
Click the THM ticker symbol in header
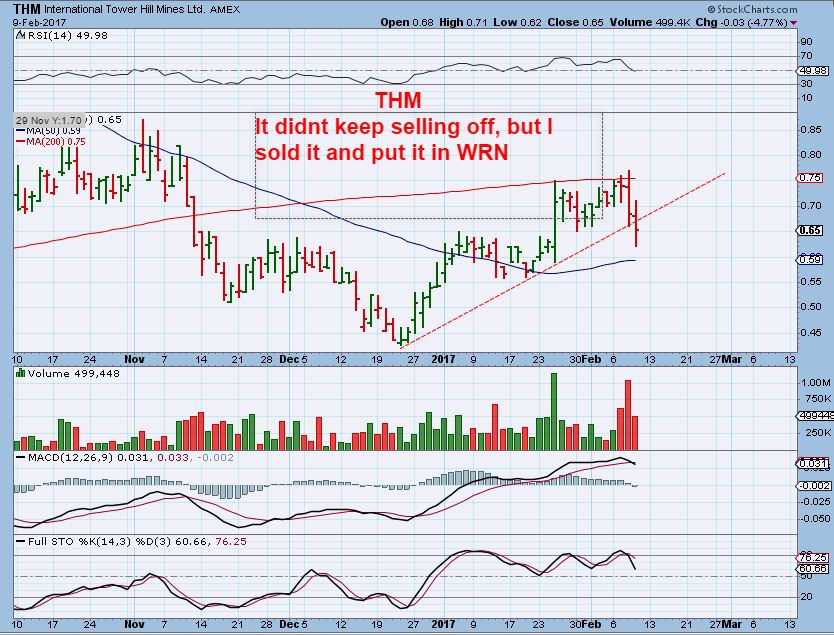click(27, 9)
